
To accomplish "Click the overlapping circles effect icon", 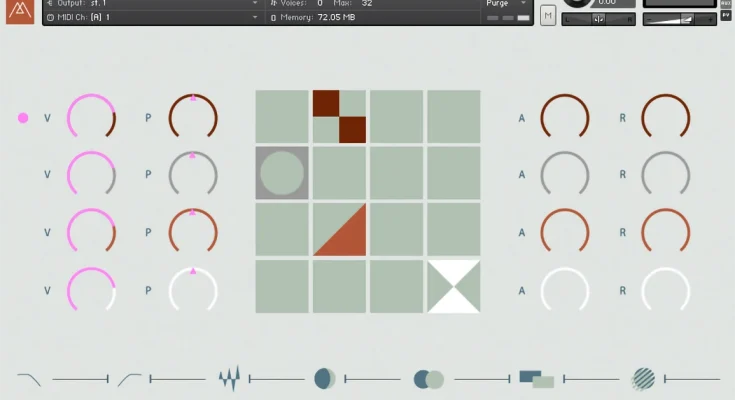I will [429, 379].
